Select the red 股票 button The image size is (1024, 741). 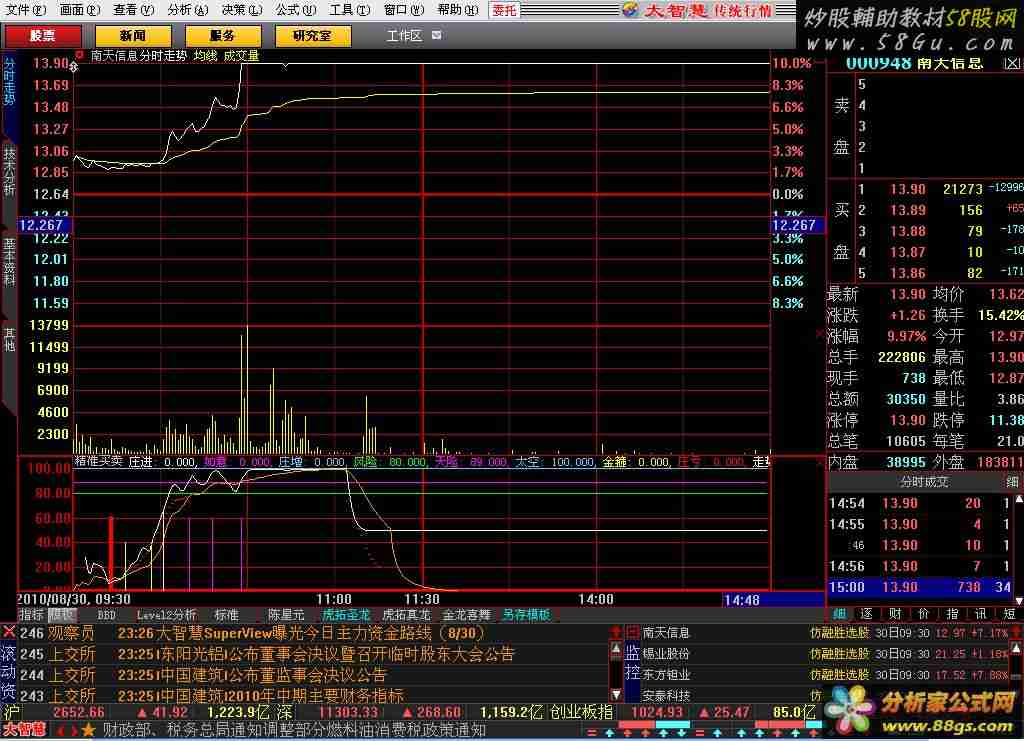43,35
